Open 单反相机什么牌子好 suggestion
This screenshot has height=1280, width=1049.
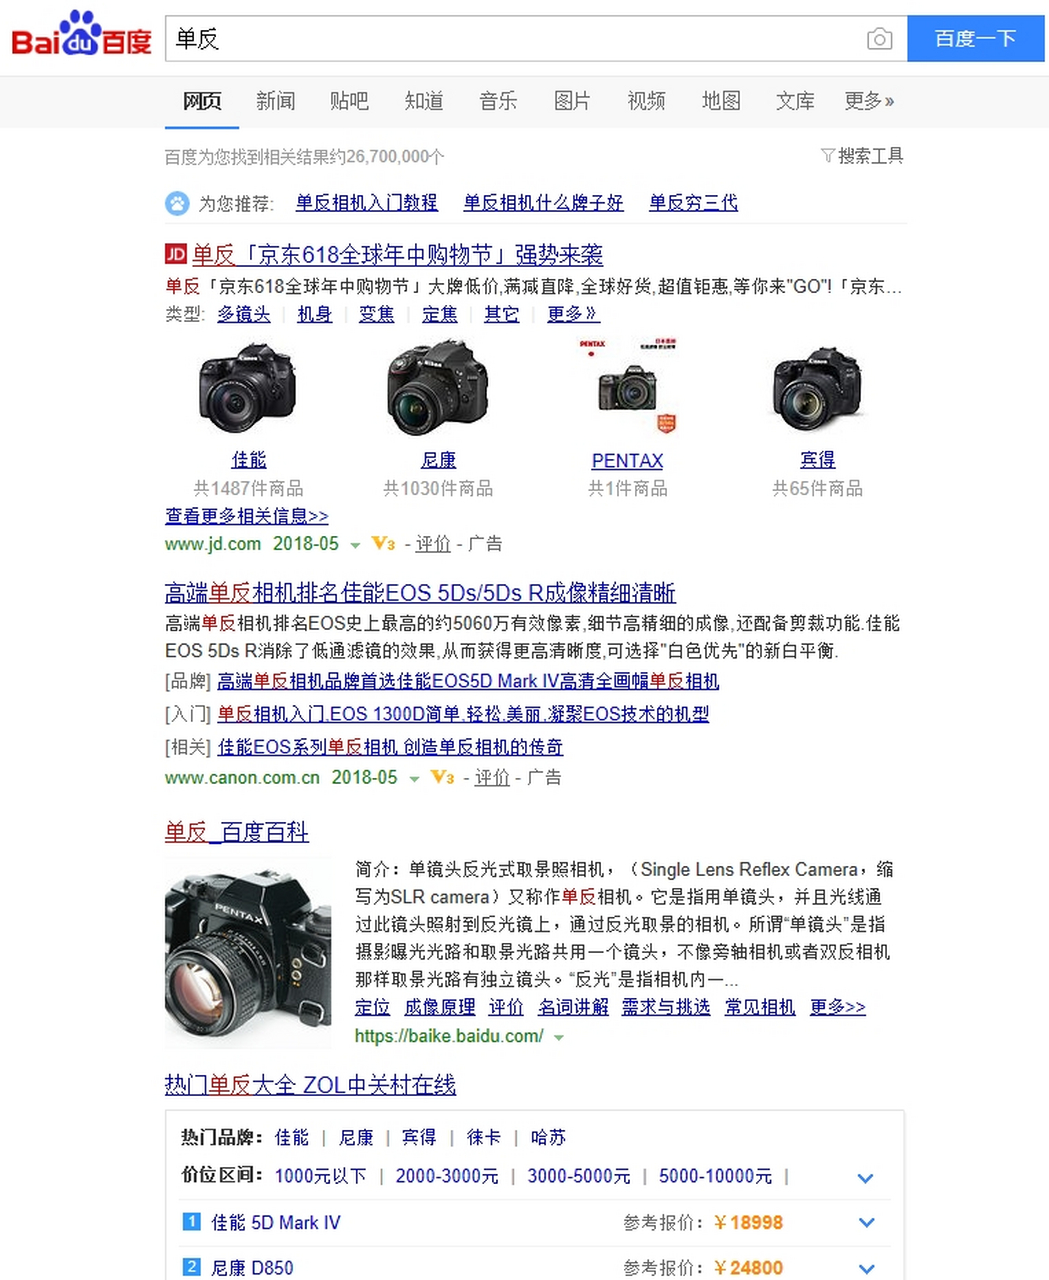tap(543, 203)
